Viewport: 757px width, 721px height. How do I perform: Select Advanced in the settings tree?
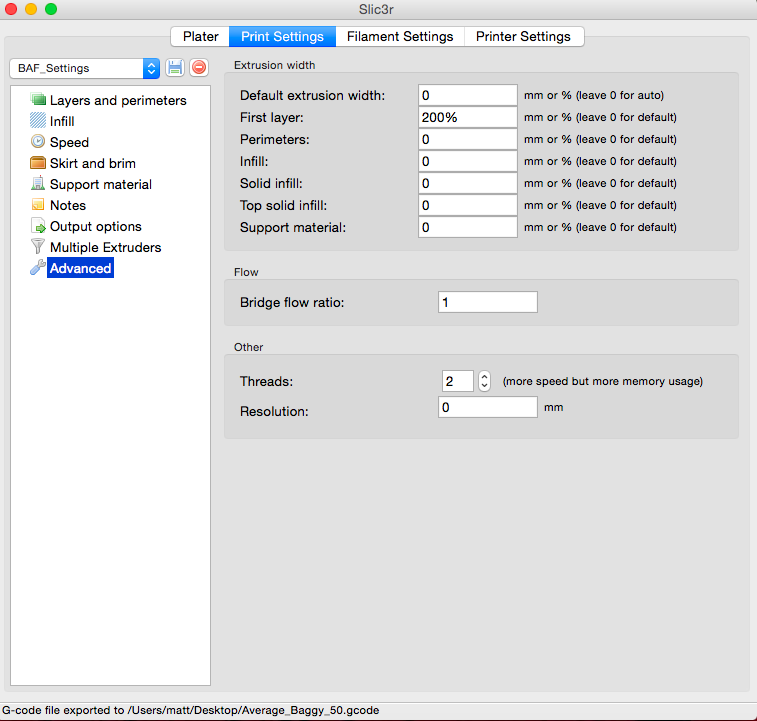(x=80, y=268)
